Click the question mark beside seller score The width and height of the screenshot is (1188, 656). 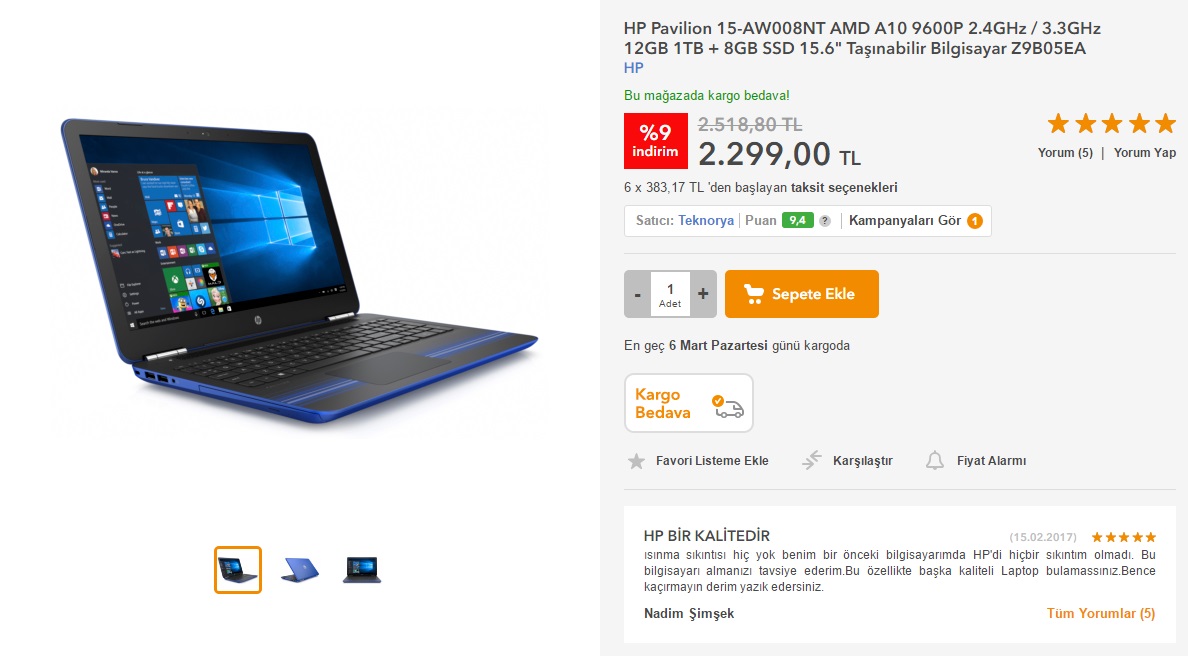click(825, 221)
